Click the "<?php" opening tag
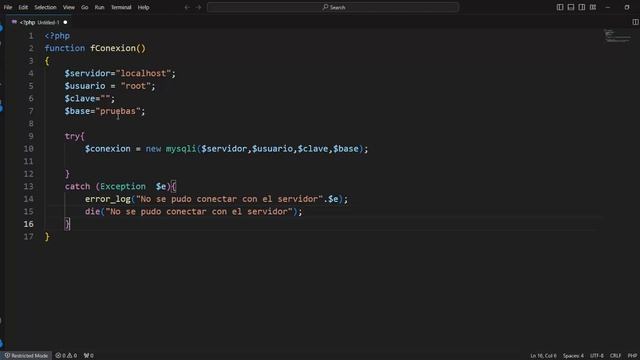This screenshot has height=360, width=640. pos(57,36)
